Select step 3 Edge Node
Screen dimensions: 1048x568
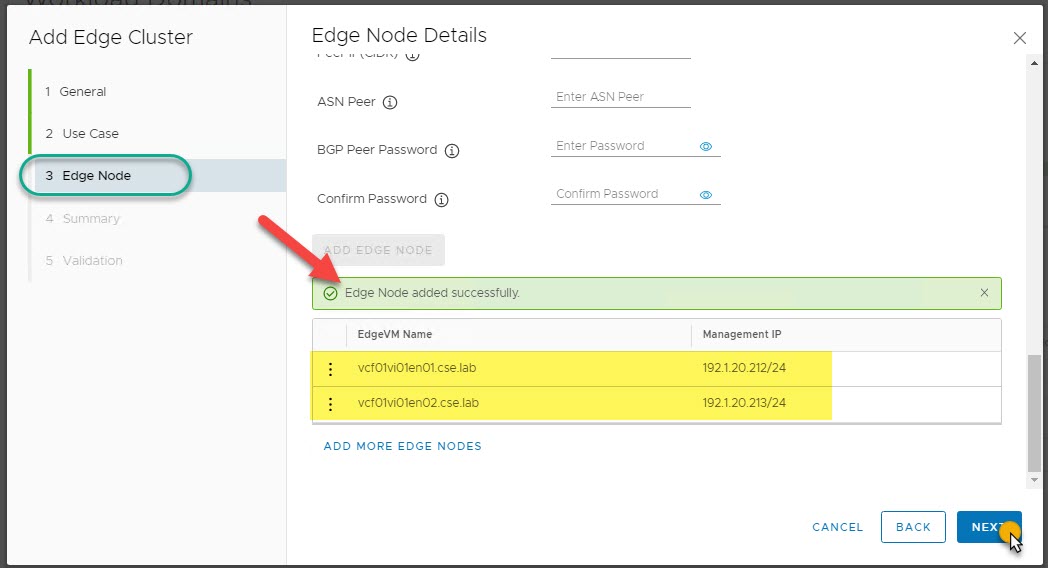96,176
